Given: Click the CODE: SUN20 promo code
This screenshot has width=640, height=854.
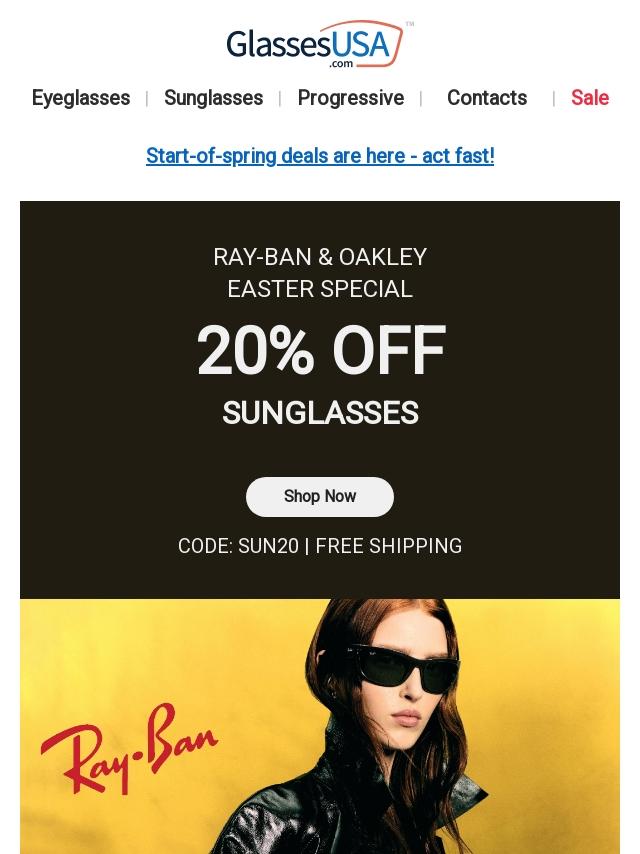Looking at the screenshot, I should point(238,546).
